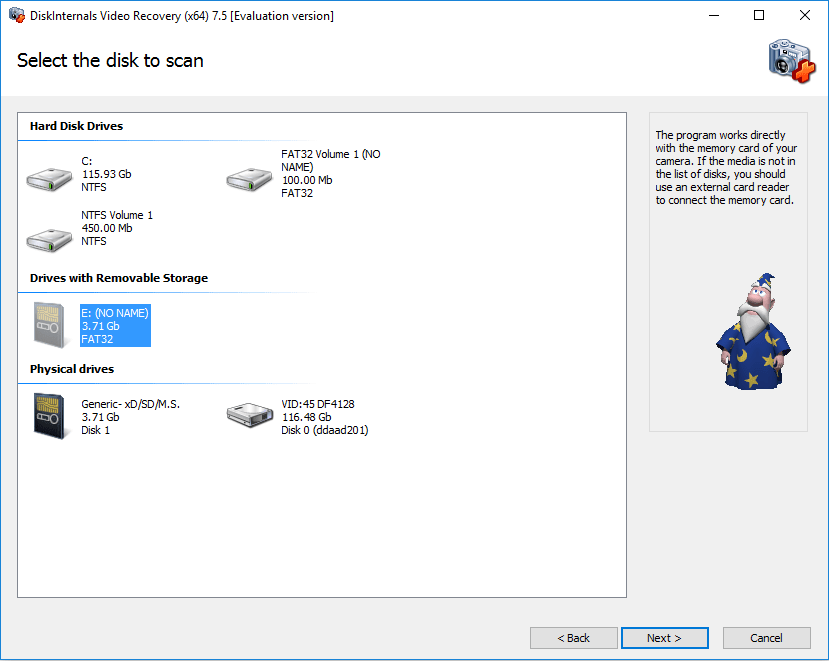
Task: Select the C: drive icon
Action: [49, 179]
